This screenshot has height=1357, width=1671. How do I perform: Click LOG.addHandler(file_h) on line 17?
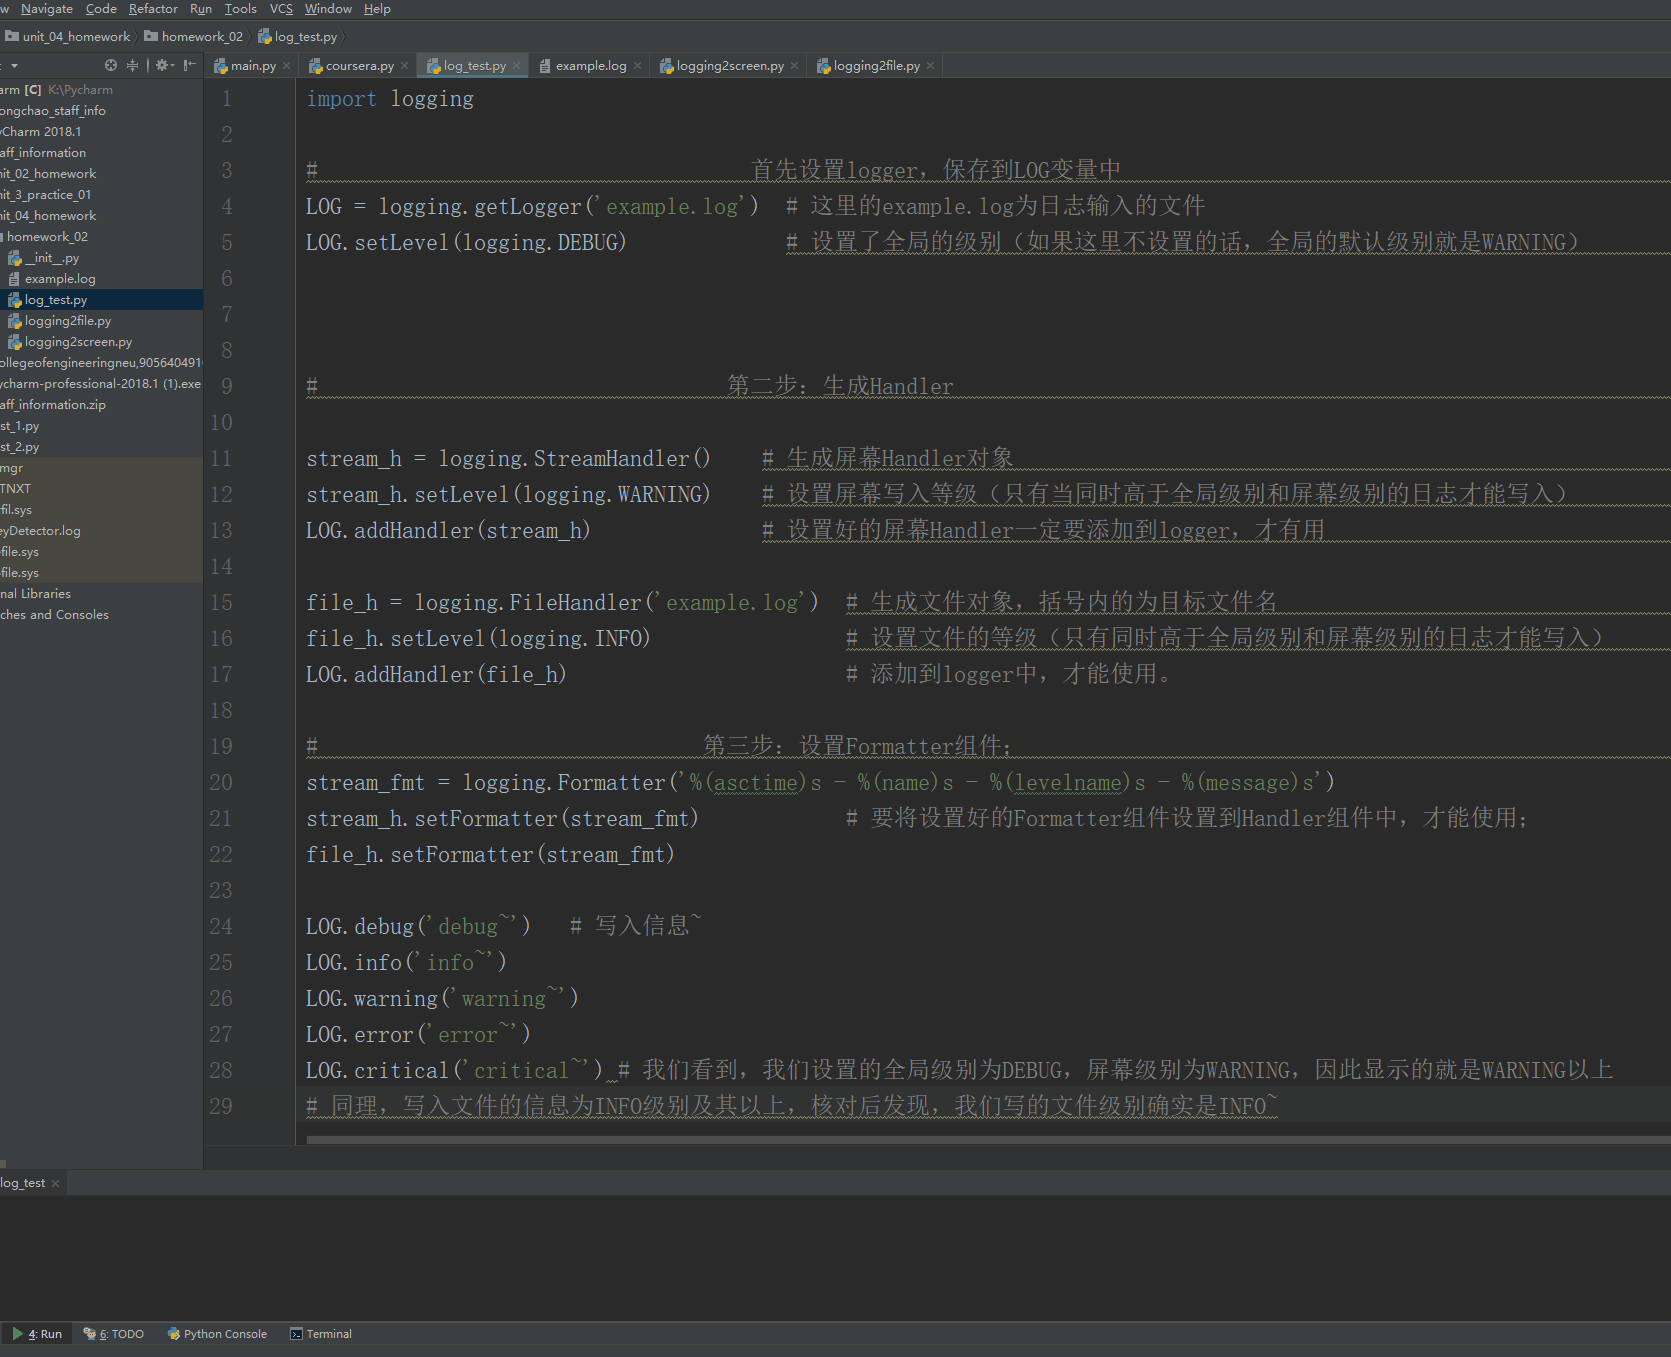[x=436, y=675]
